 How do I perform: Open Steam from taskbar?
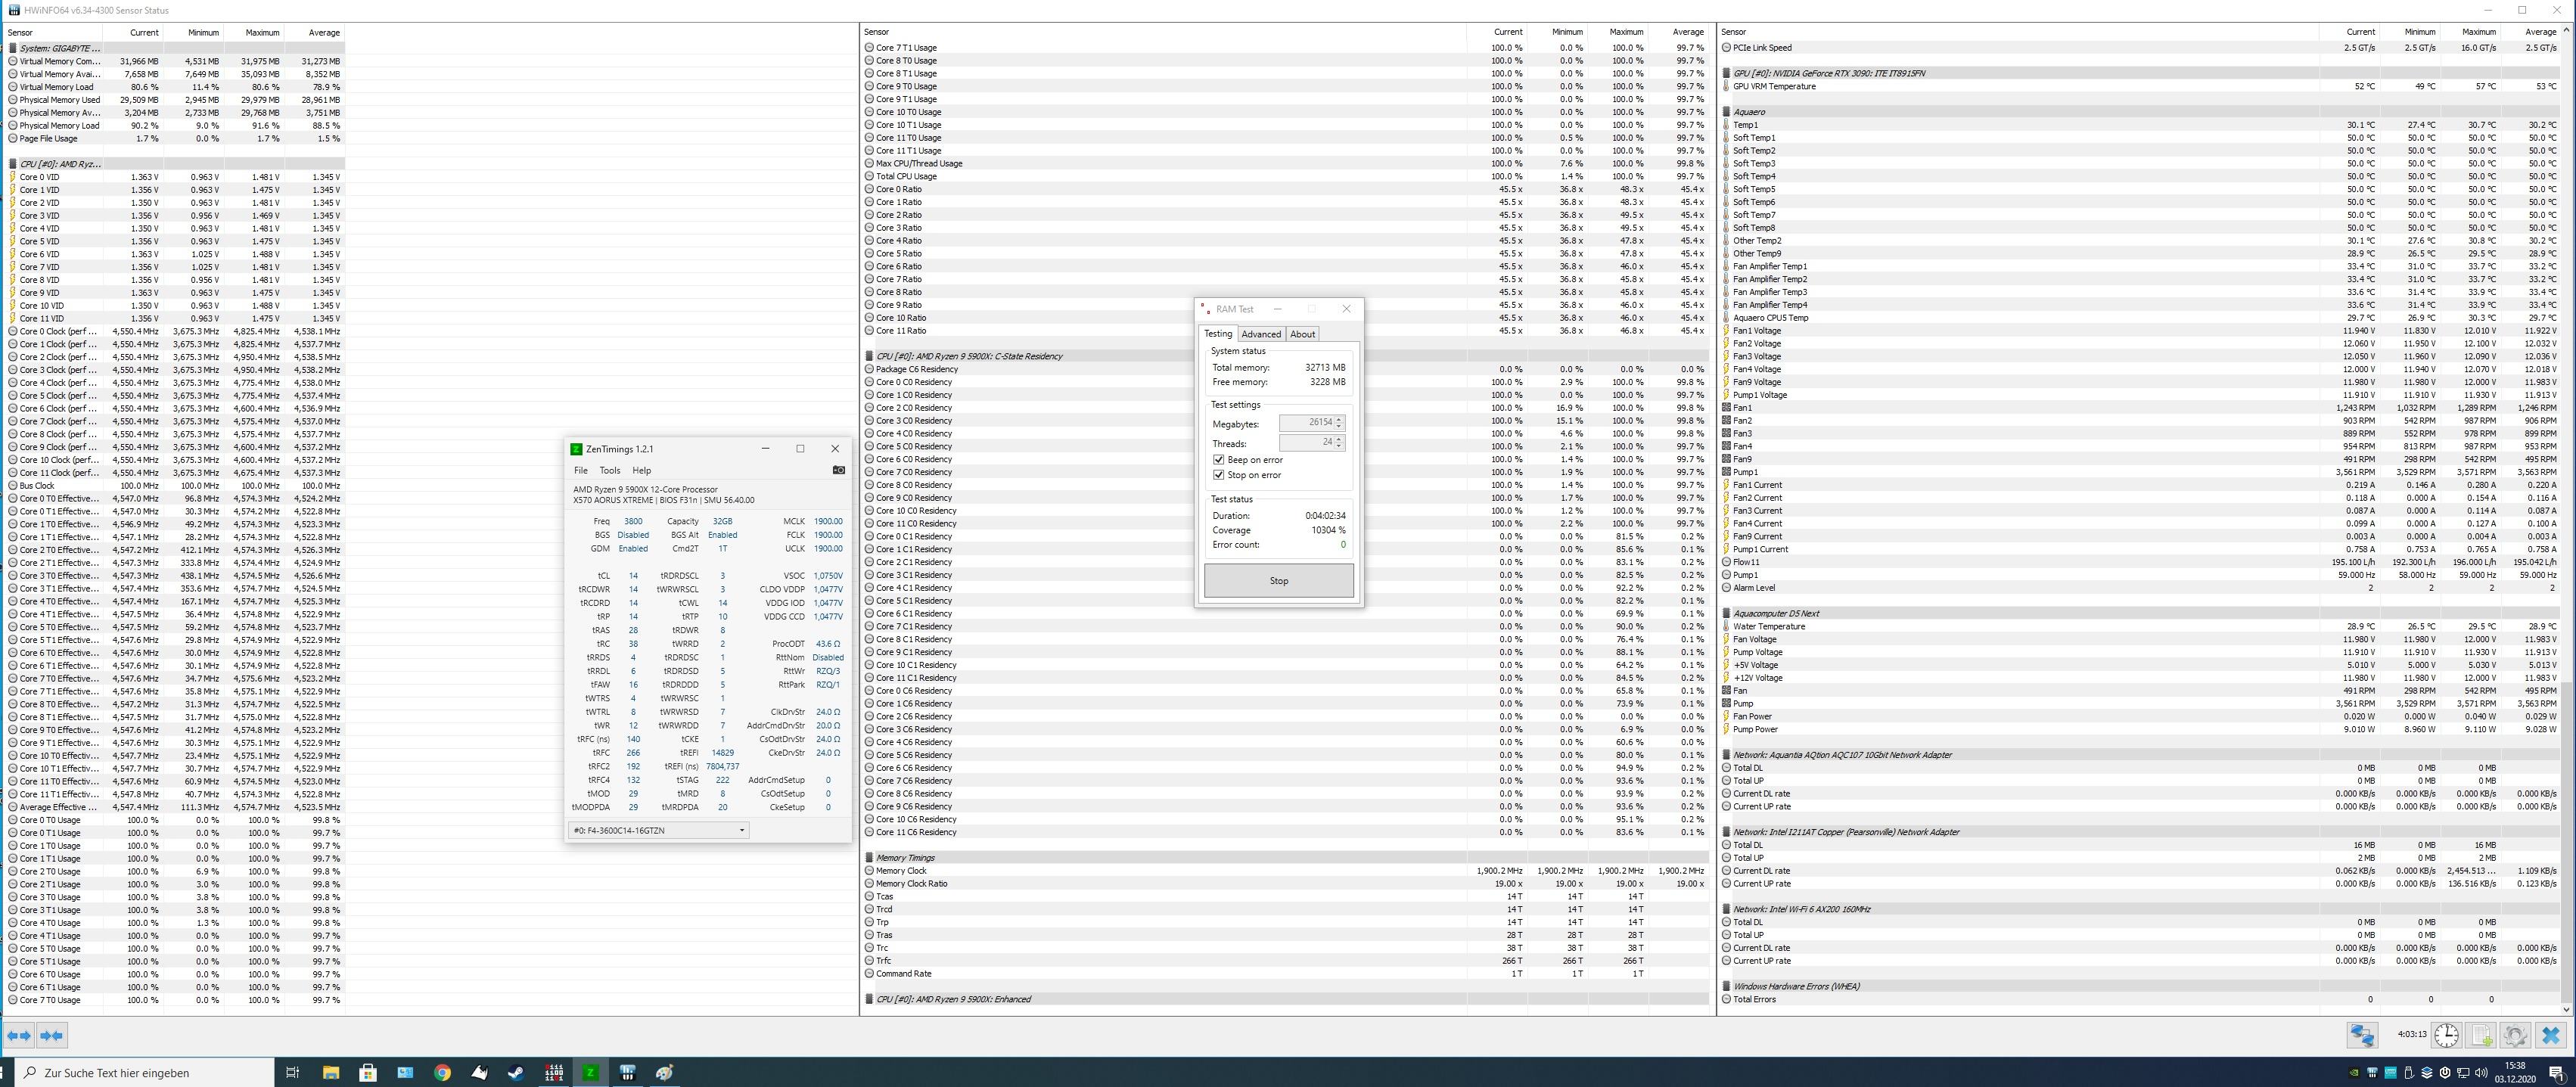pos(516,1072)
